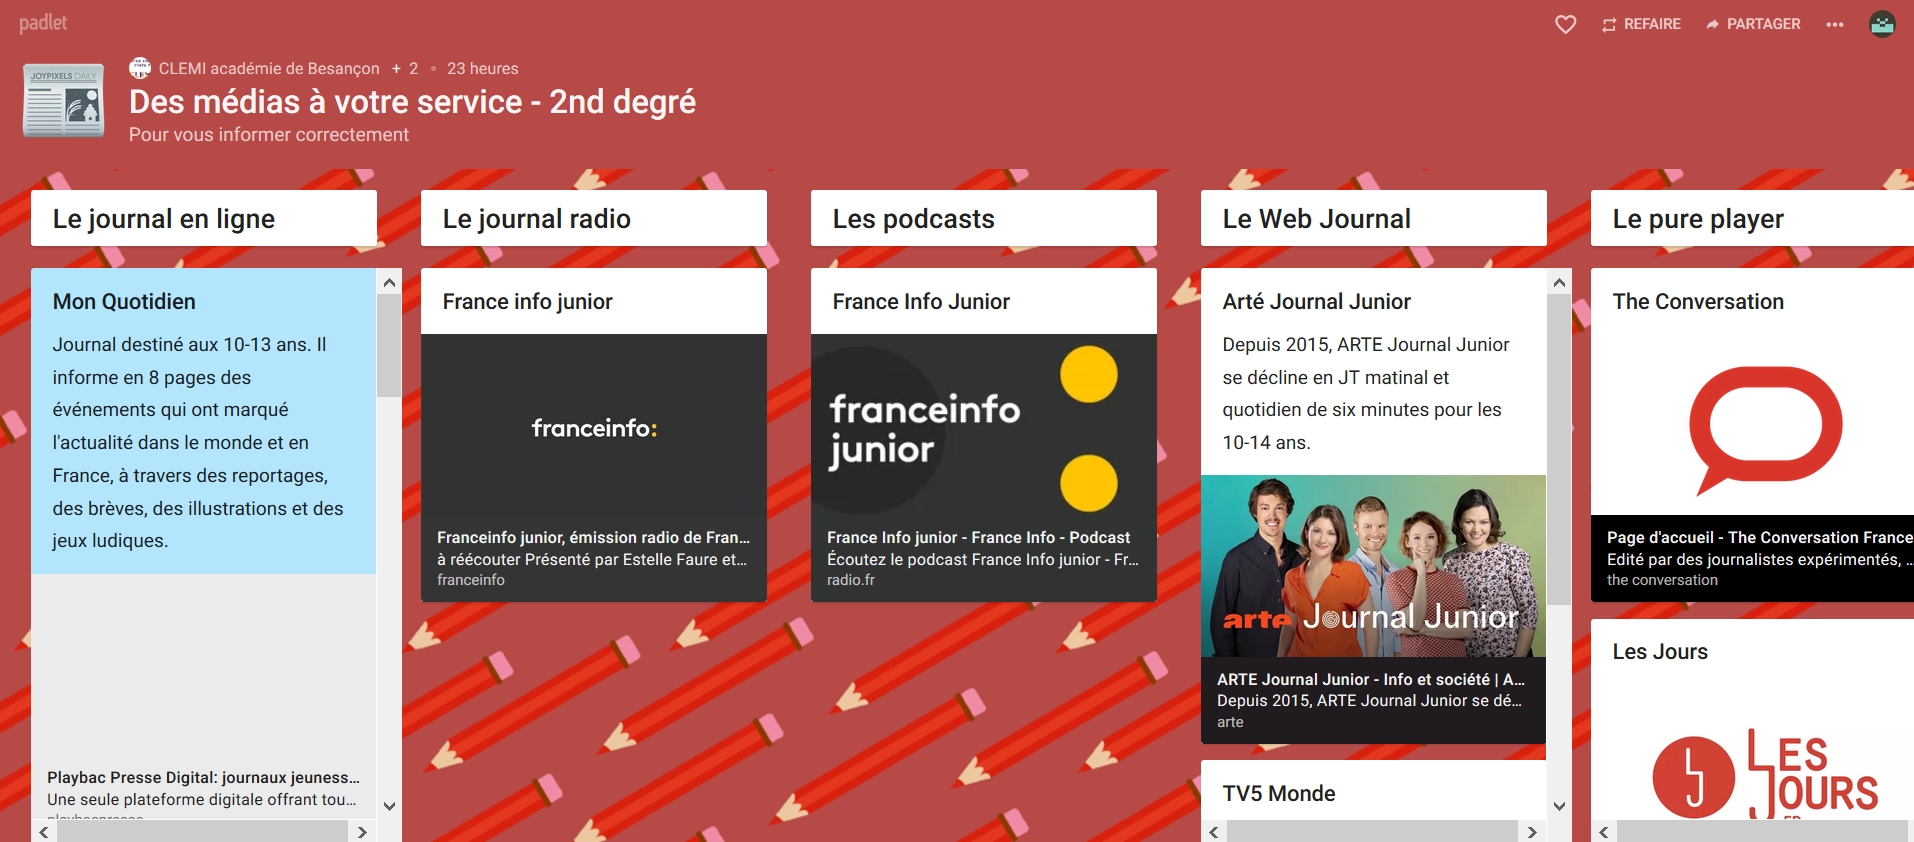Viewport: 1914px width, 842px height.
Task: Click franceinfo source label under radio card
Action: click(x=471, y=580)
